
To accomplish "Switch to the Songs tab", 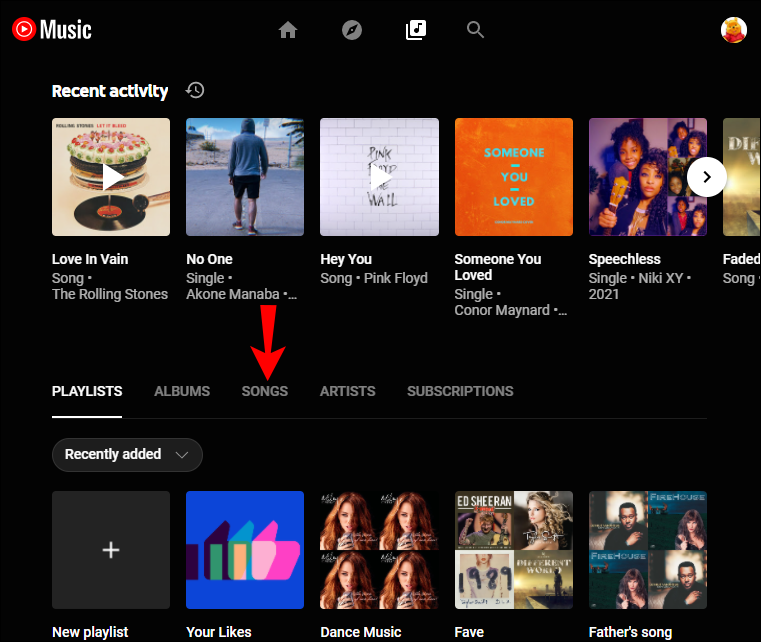I will [x=265, y=391].
